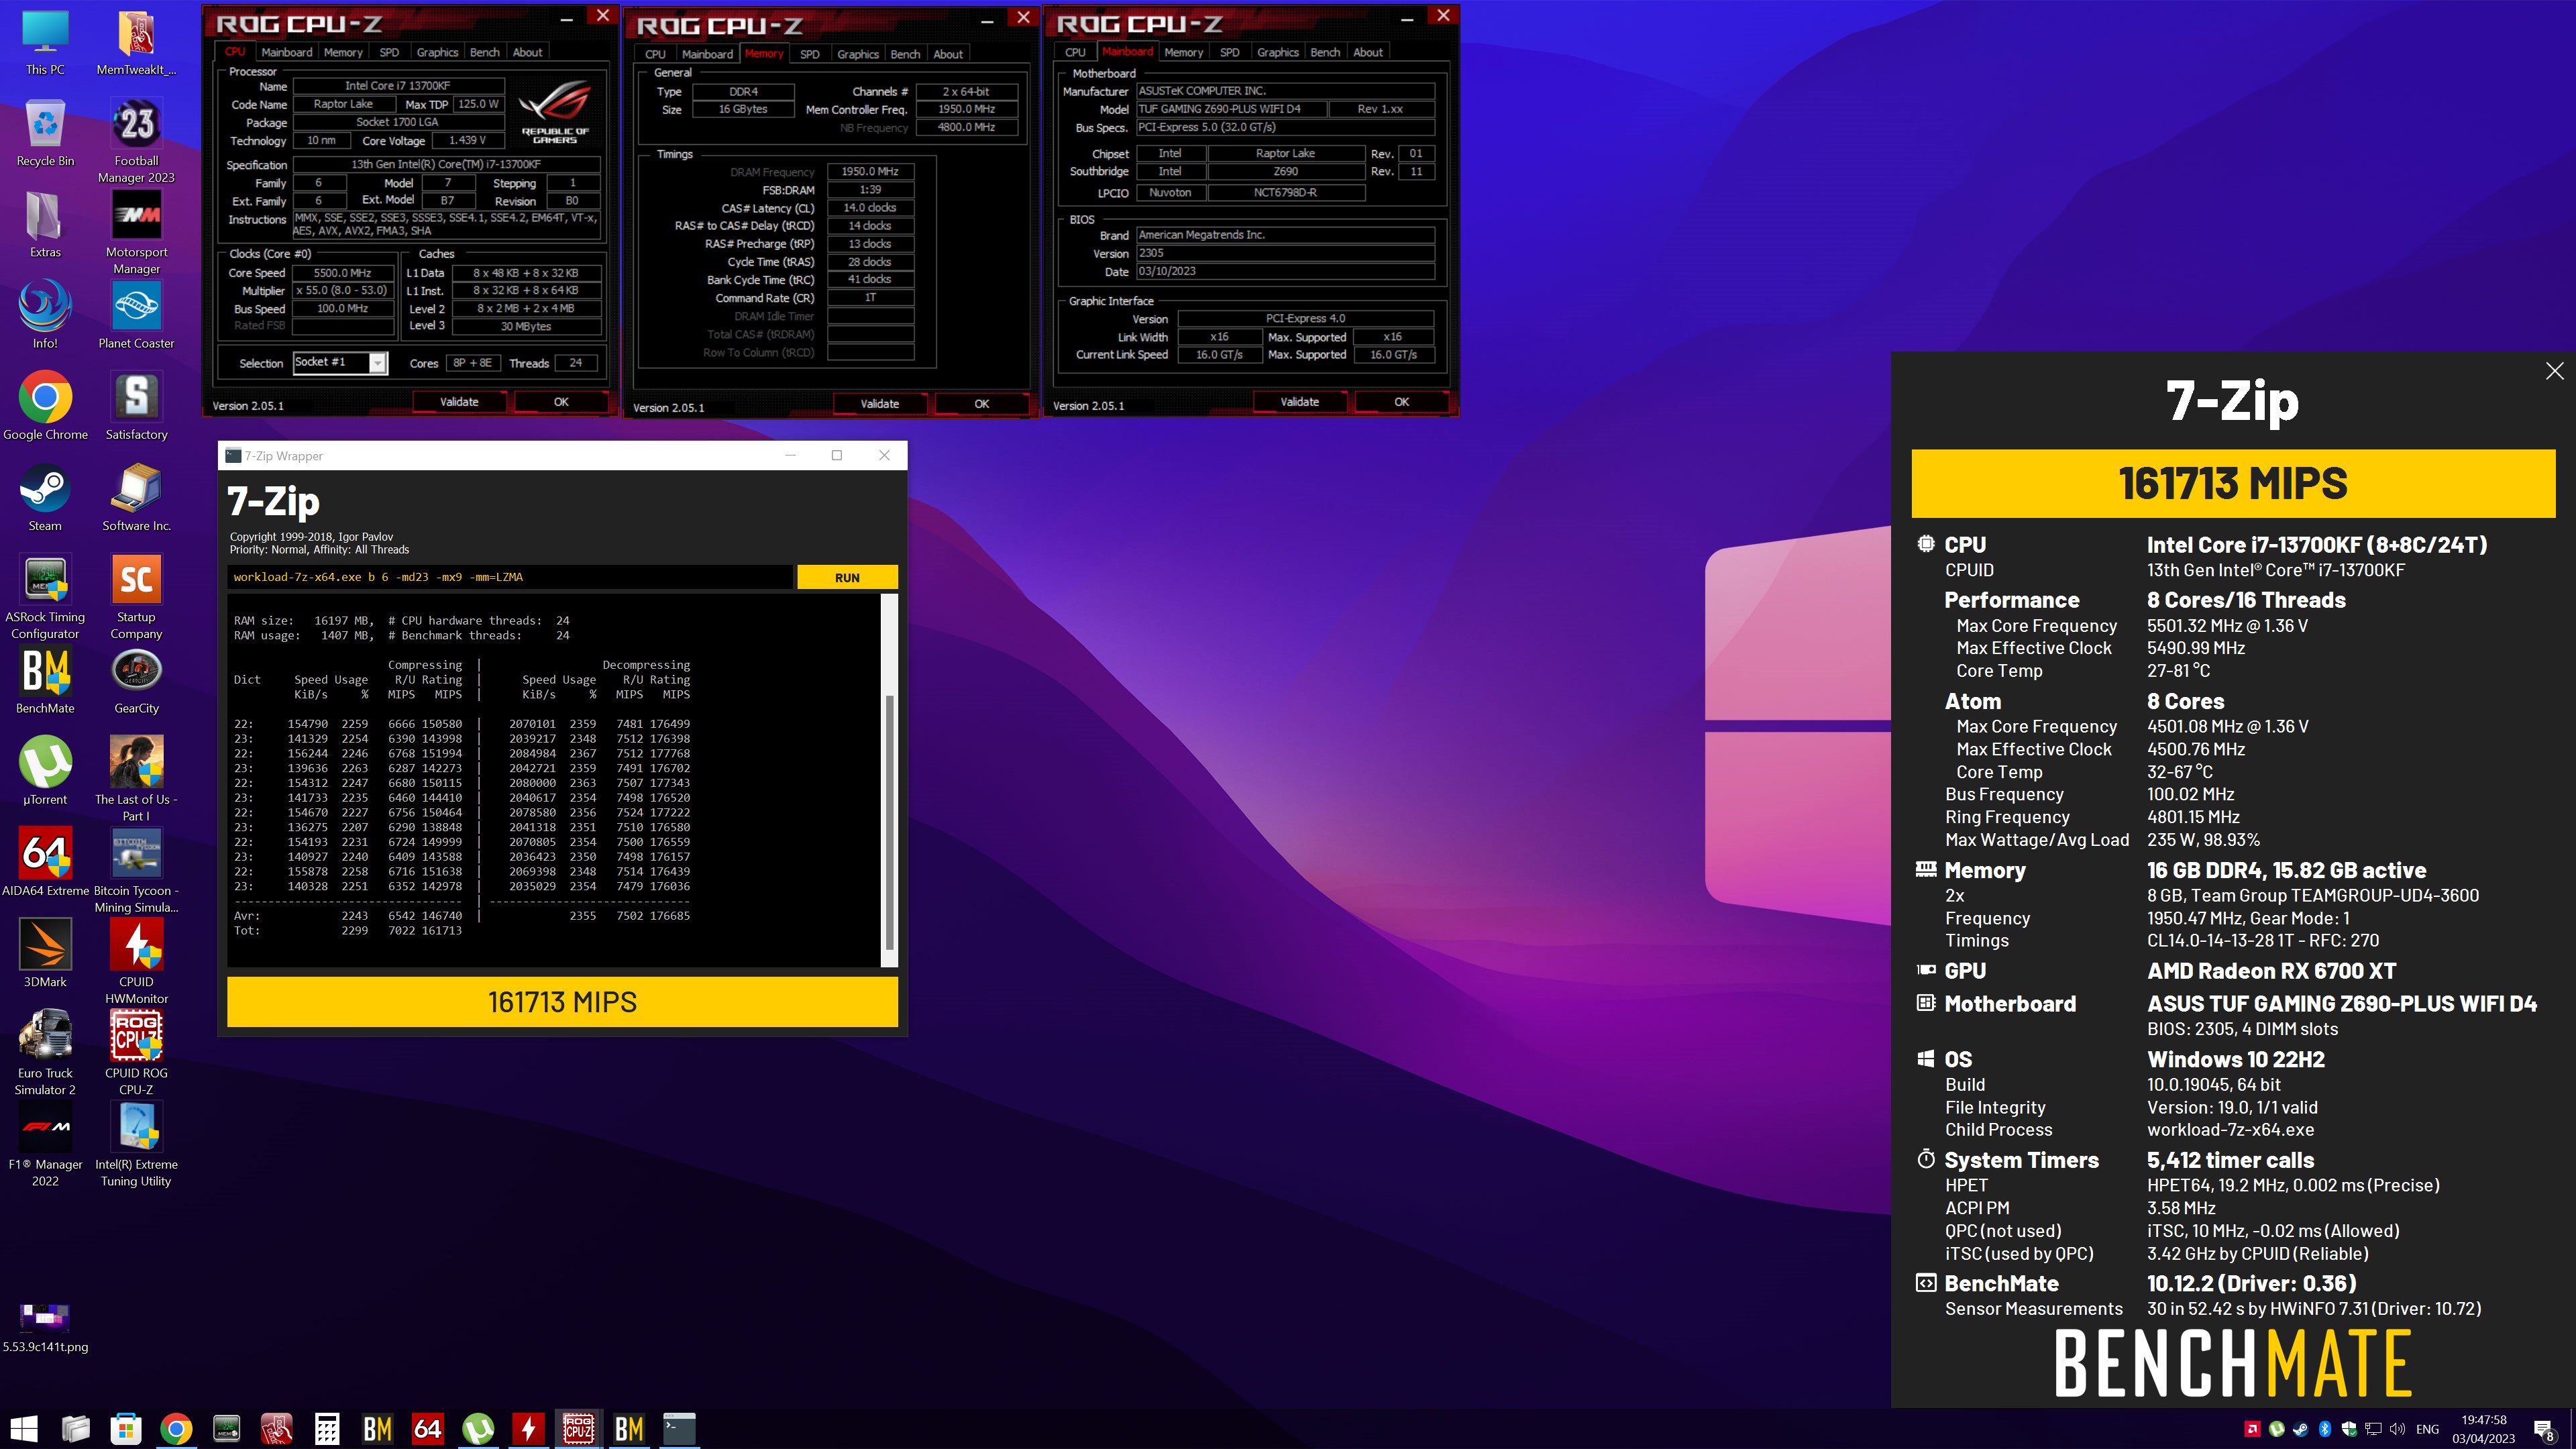Click the AMD Radeon RX 6700 XT GPU entry
This screenshot has height=1449, width=2576.
point(2271,970)
